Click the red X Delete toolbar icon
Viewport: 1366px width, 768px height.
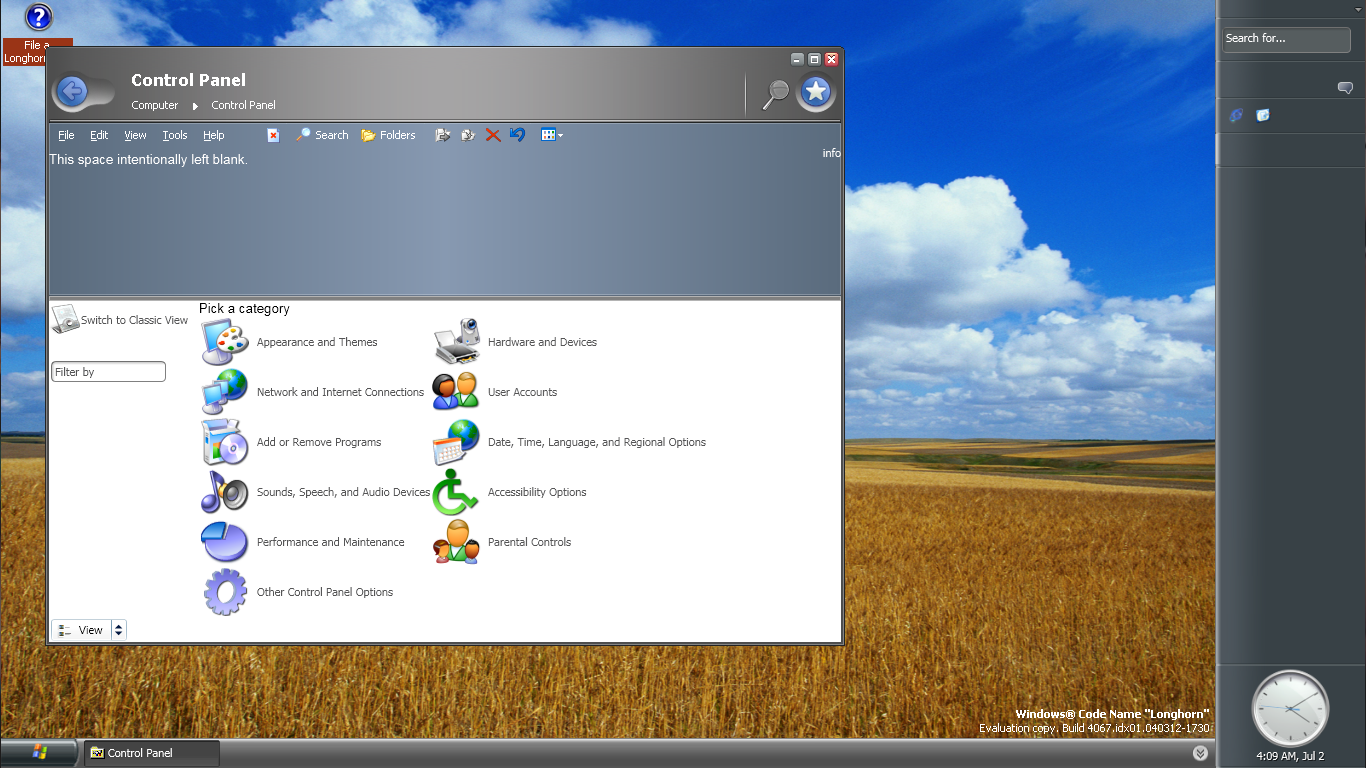click(x=493, y=135)
